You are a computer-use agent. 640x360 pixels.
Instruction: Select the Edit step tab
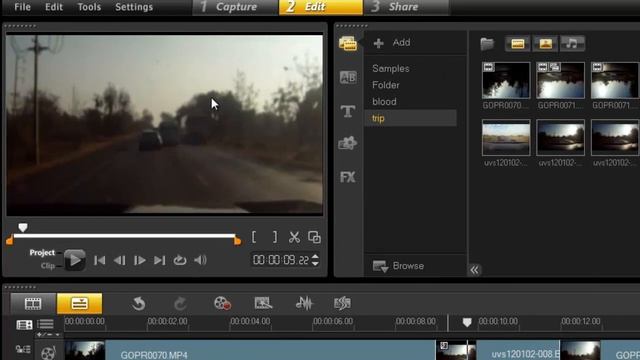(321, 7)
